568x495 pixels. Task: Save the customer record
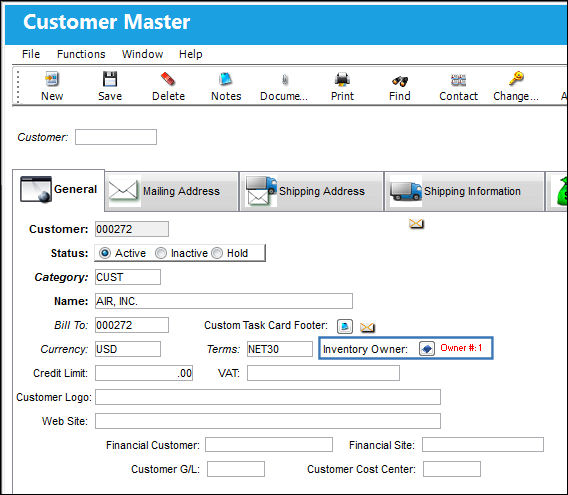point(110,79)
